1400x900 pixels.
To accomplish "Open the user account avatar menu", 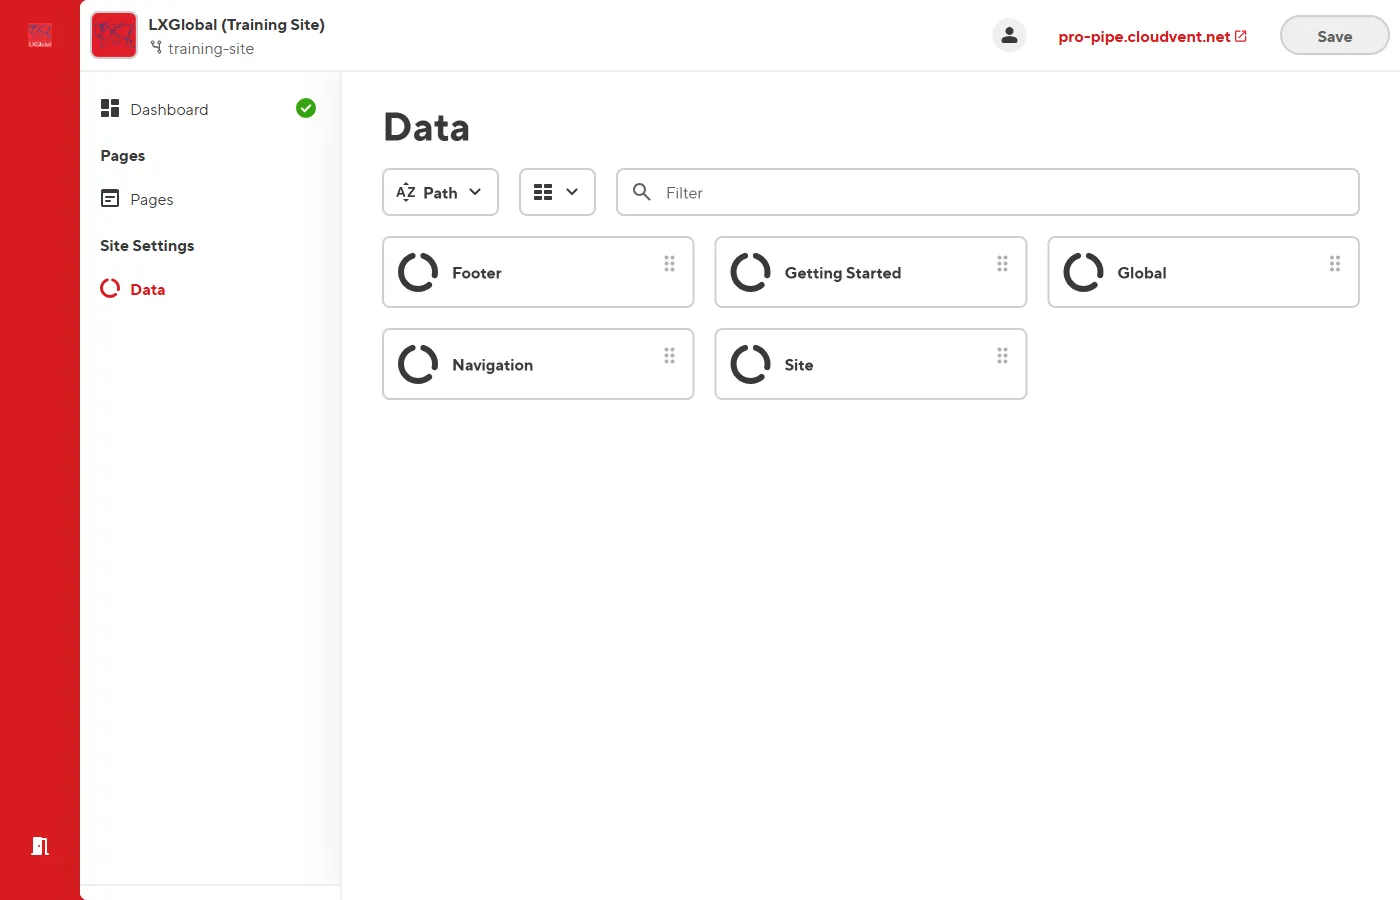I will (1009, 34).
